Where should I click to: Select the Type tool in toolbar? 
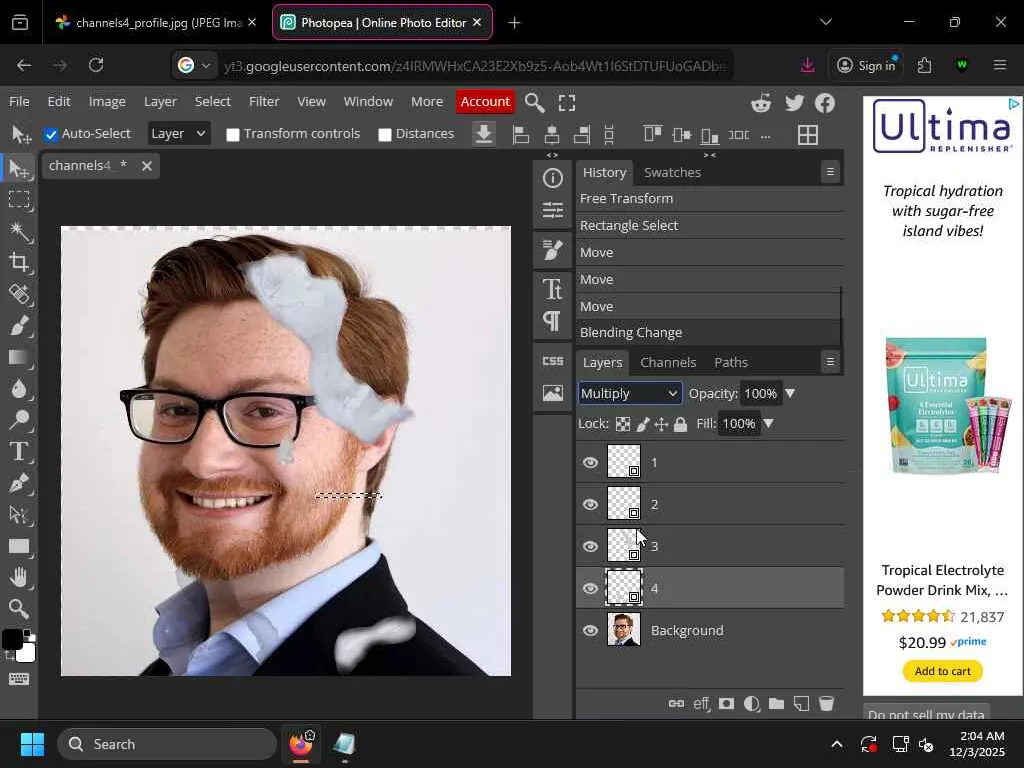[x=18, y=452]
